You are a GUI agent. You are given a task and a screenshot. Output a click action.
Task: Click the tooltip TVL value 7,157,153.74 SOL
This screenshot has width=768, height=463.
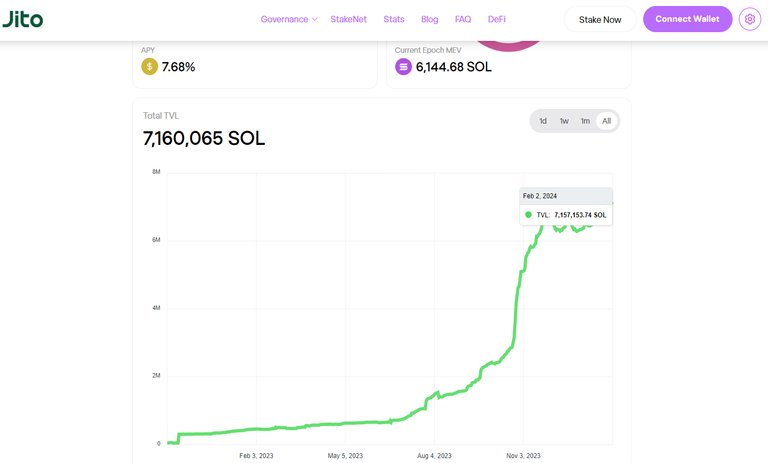580,215
